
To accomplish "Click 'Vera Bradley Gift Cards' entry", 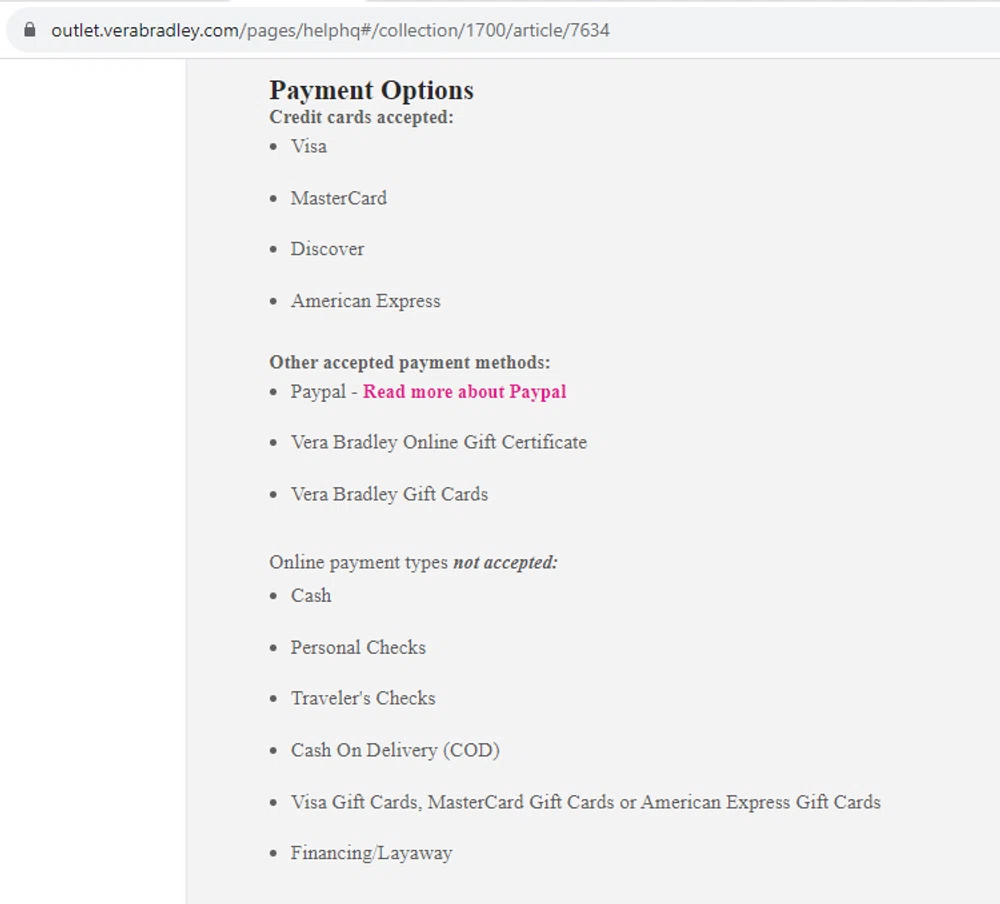I will [389, 494].
